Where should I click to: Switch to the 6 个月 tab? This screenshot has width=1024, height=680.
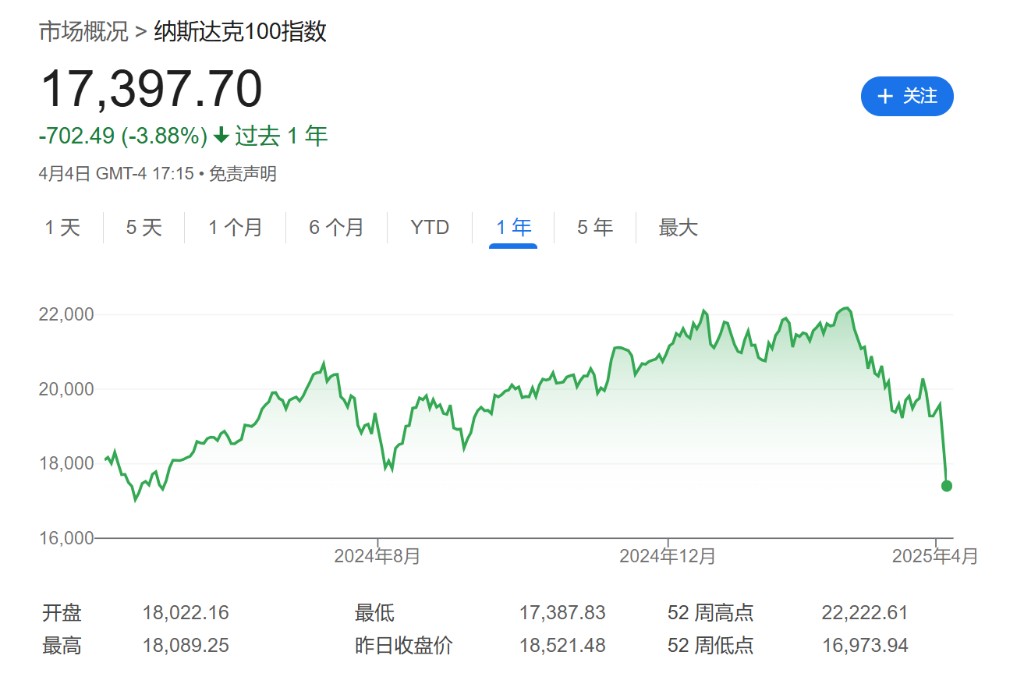click(x=336, y=227)
